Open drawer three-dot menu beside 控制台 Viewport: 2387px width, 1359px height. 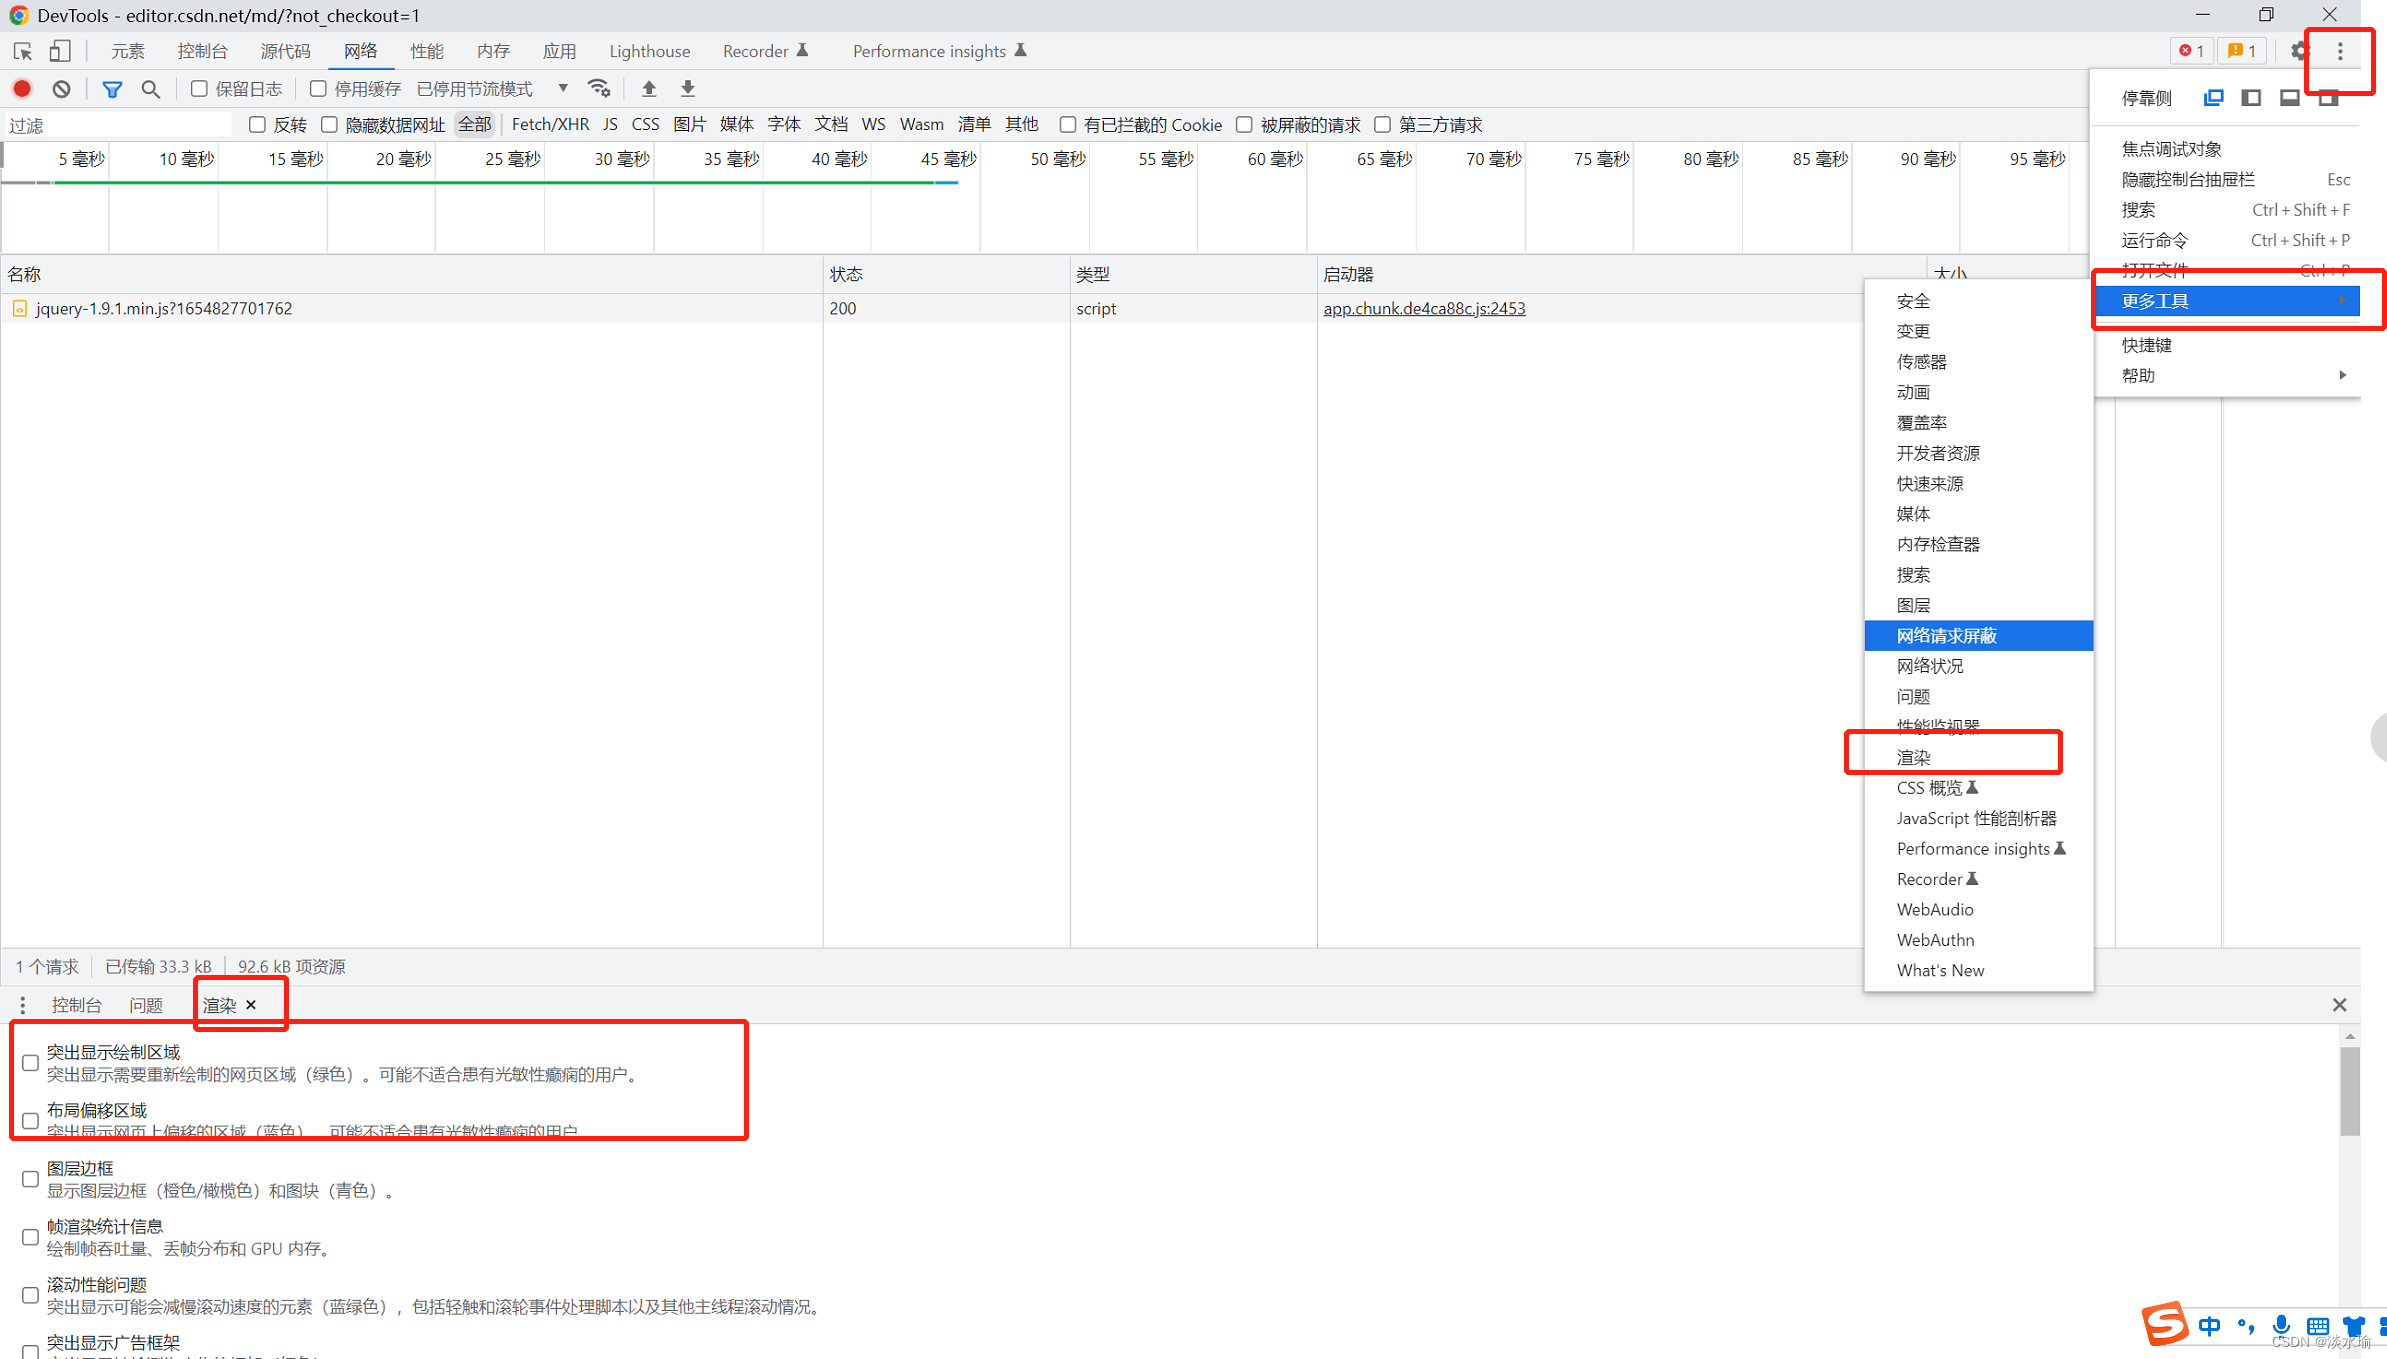(x=22, y=1005)
